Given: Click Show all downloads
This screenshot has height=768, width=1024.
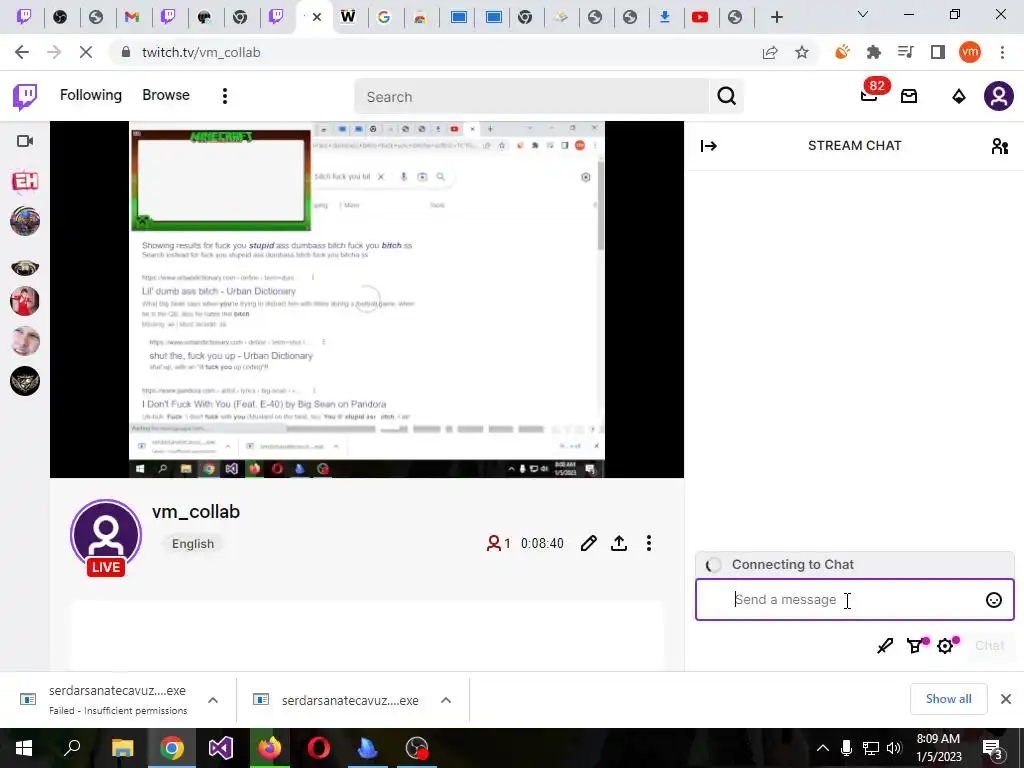Looking at the screenshot, I should 948,699.
